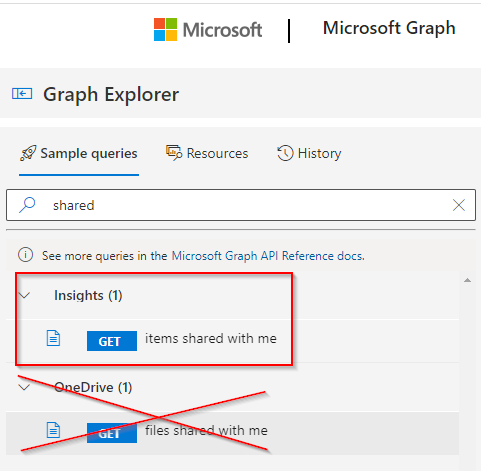Collapse the OneDrive (1) chevron
This screenshot has height=471, width=481.
click(24, 387)
